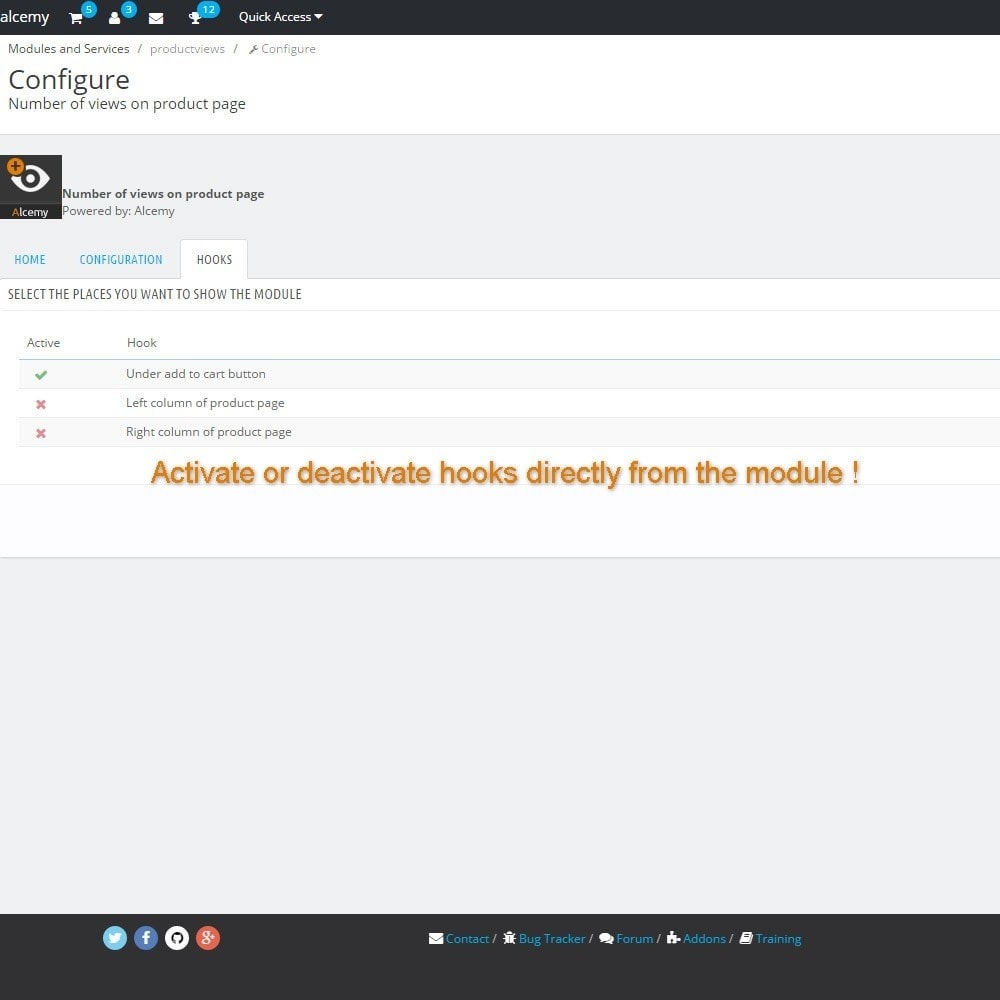Click the alcemy shop name
The width and height of the screenshot is (1000, 1000).
[x=24, y=17]
